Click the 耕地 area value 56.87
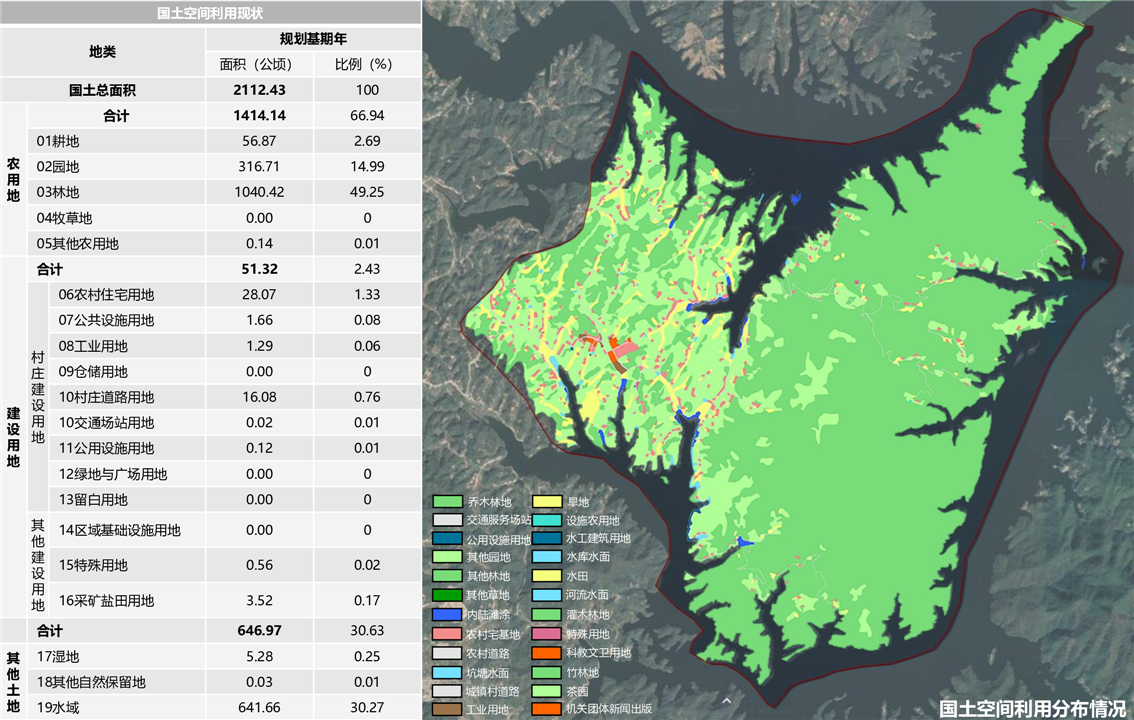Screen dimensions: 1134x720 point(259,141)
